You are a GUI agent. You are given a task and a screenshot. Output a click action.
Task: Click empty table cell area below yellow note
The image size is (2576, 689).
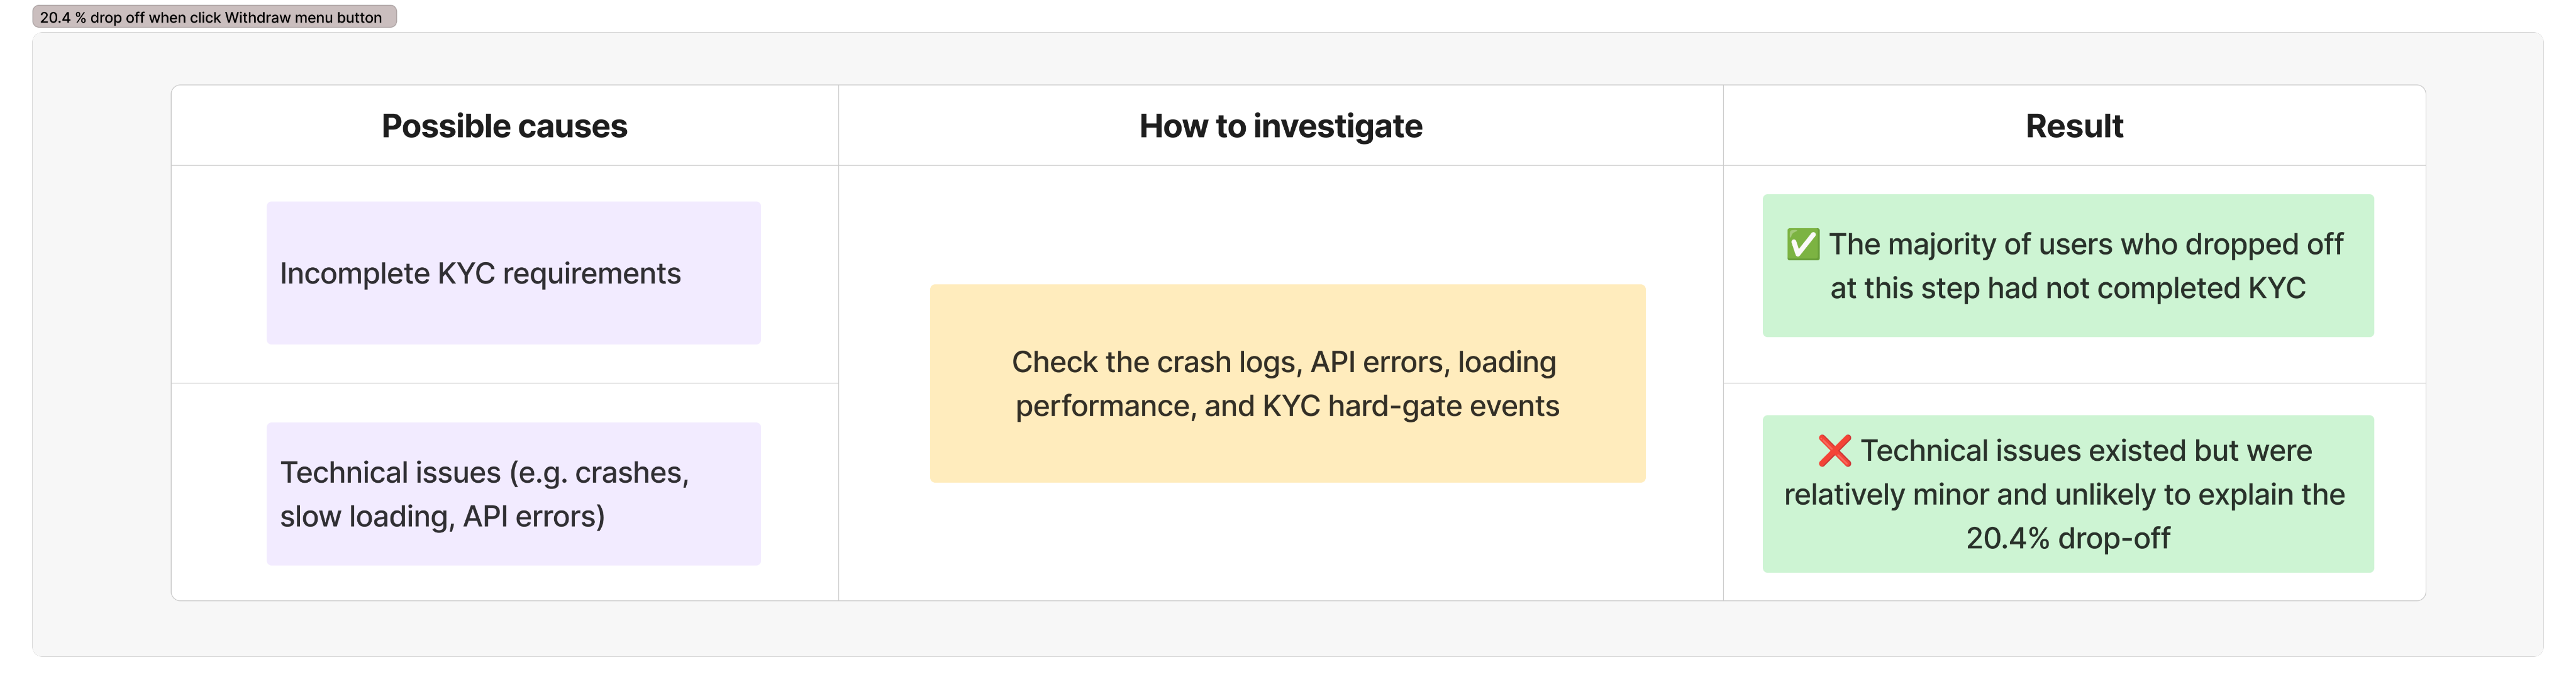pos(1280,541)
